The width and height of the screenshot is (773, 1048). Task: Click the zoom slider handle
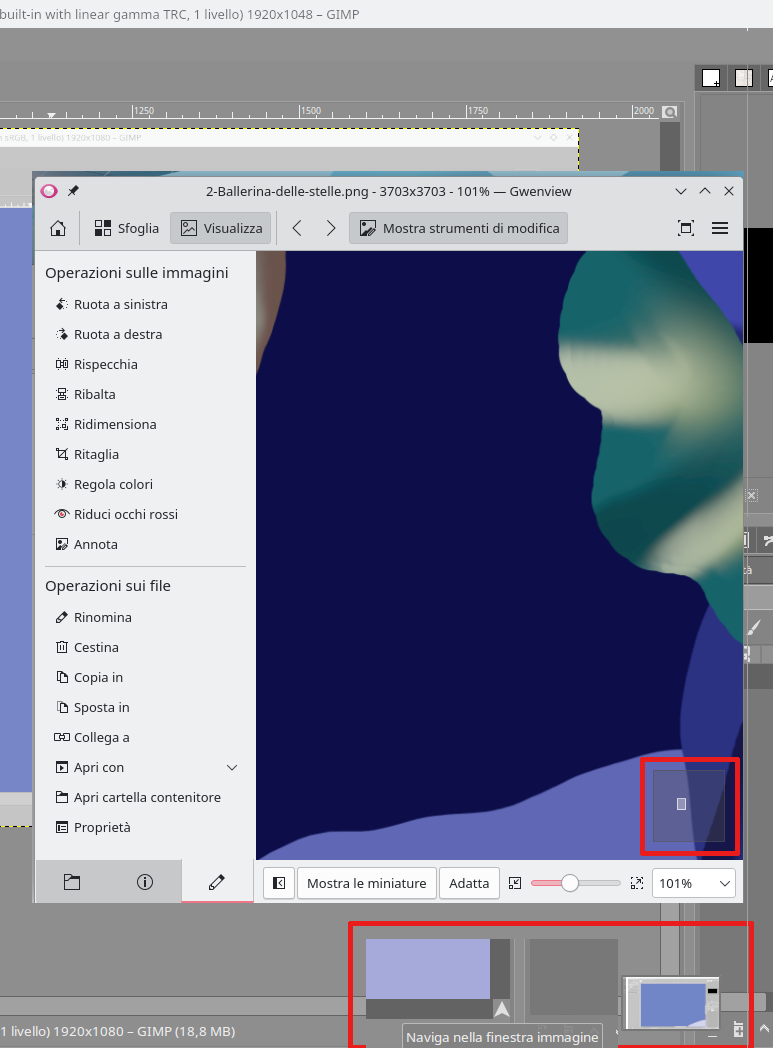click(570, 883)
